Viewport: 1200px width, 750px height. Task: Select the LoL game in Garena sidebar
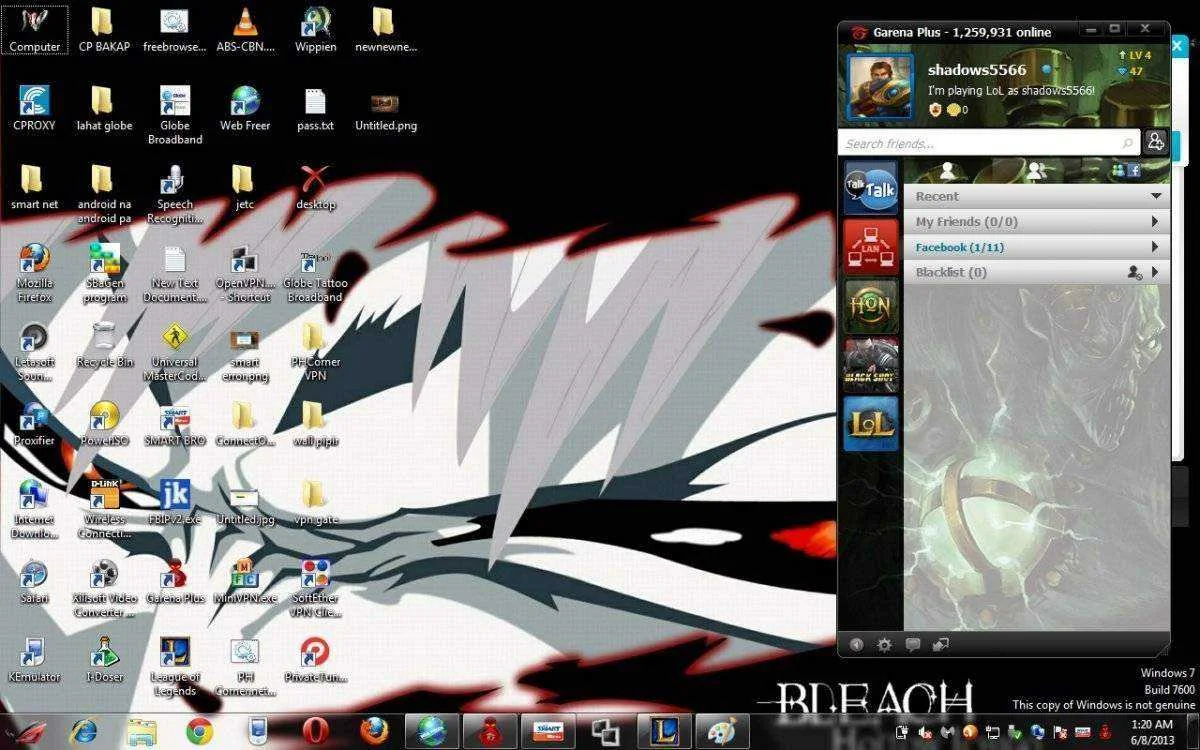point(870,424)
